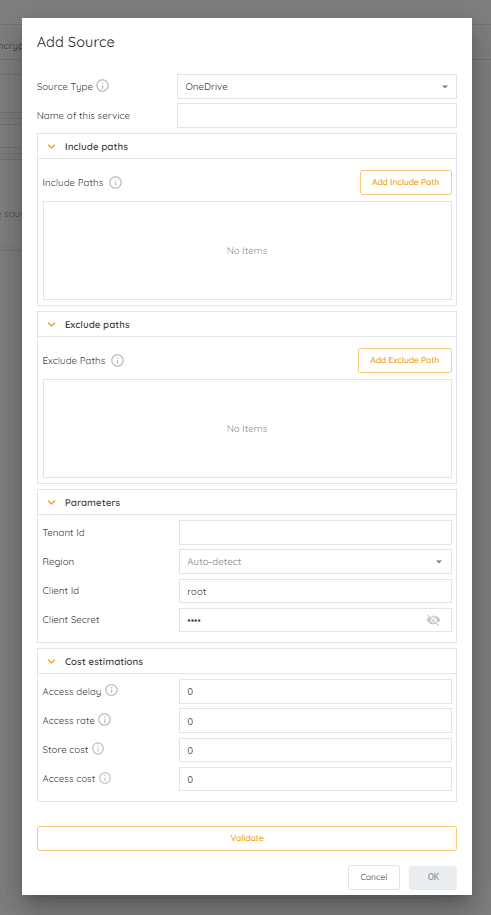Collapse the Cost estimations section
This screenshot has height=915, width=491.
click(x=51, y=661)
